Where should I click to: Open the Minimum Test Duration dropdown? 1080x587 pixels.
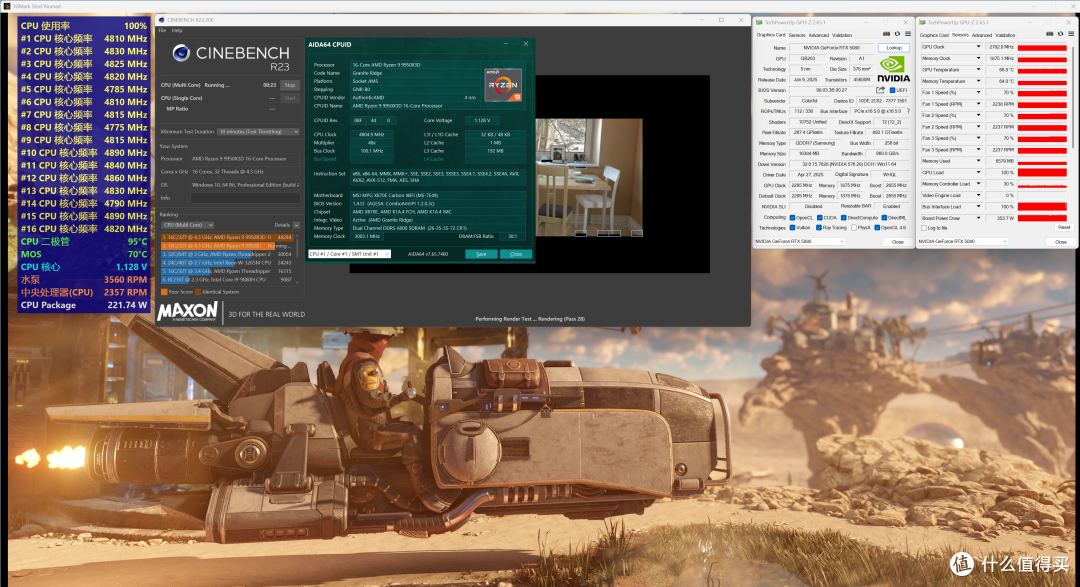[x=258, y=132]
